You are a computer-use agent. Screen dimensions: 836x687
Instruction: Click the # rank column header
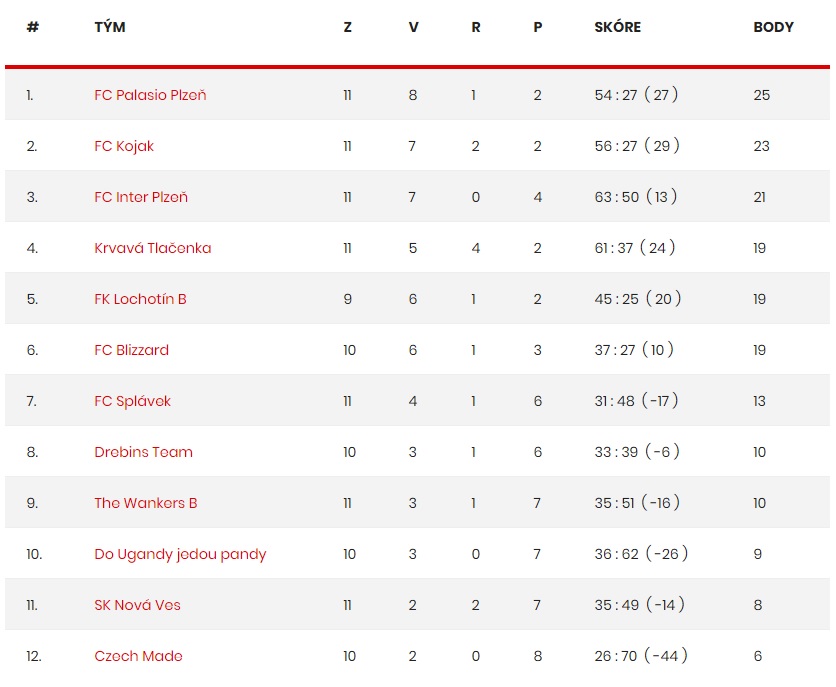click(33, 27)
